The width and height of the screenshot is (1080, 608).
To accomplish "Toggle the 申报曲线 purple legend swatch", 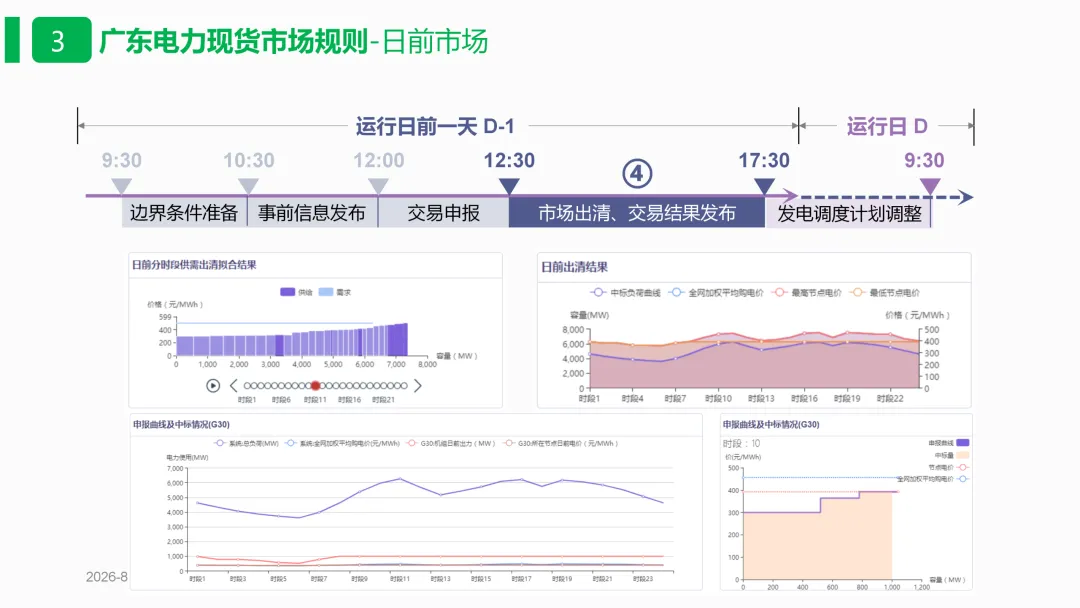I will [x=963, y=443].
